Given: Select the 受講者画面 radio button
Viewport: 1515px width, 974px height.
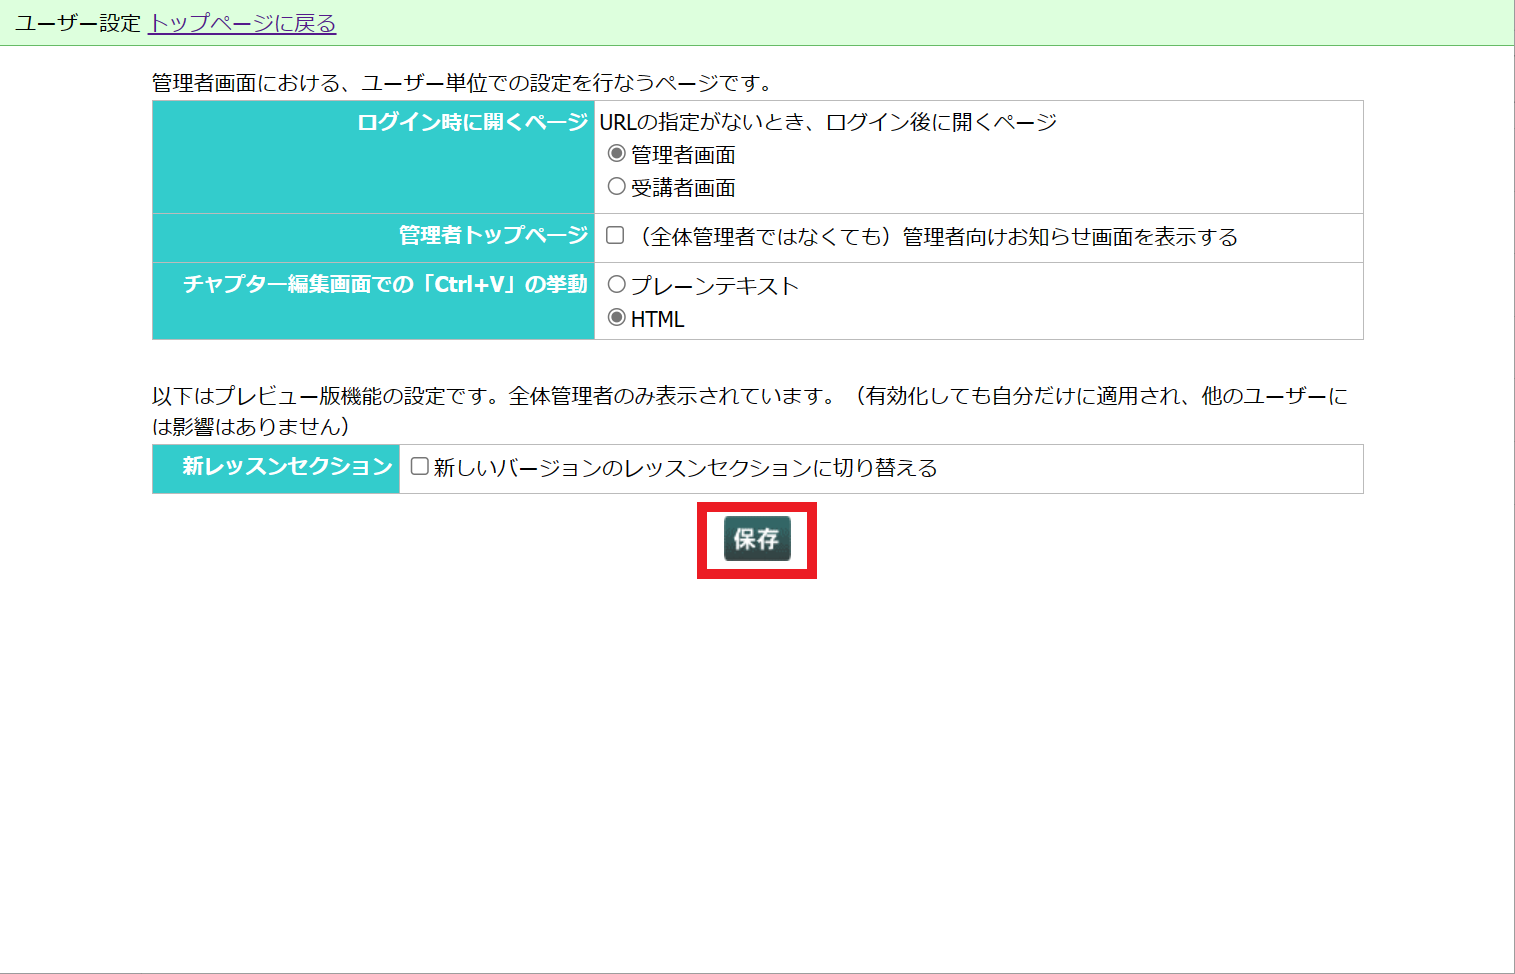Looking at the screenshot, I should [x=617, y=186].
